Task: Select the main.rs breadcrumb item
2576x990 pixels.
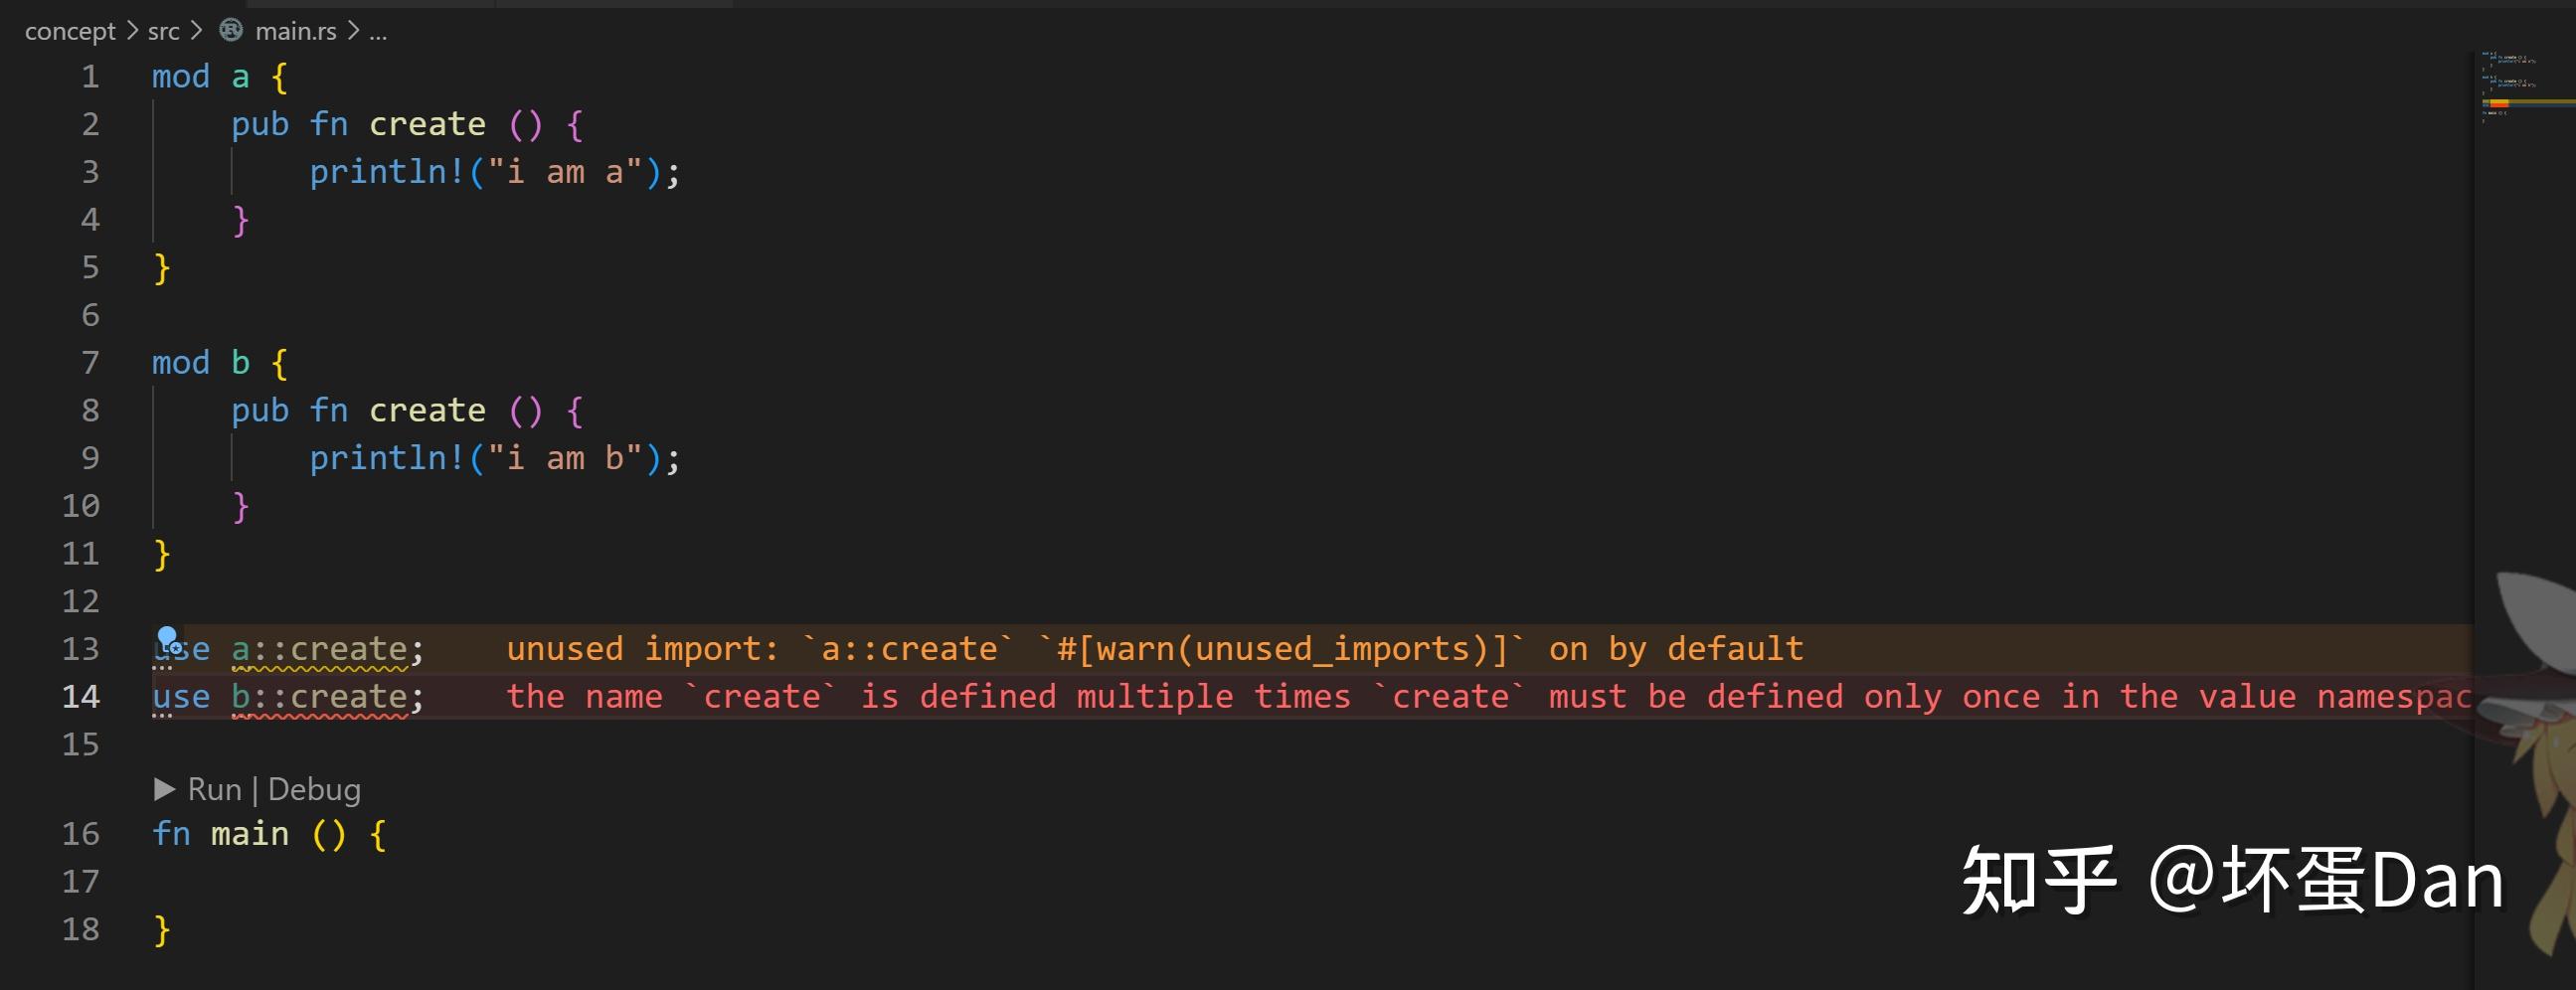Action: 296,31
